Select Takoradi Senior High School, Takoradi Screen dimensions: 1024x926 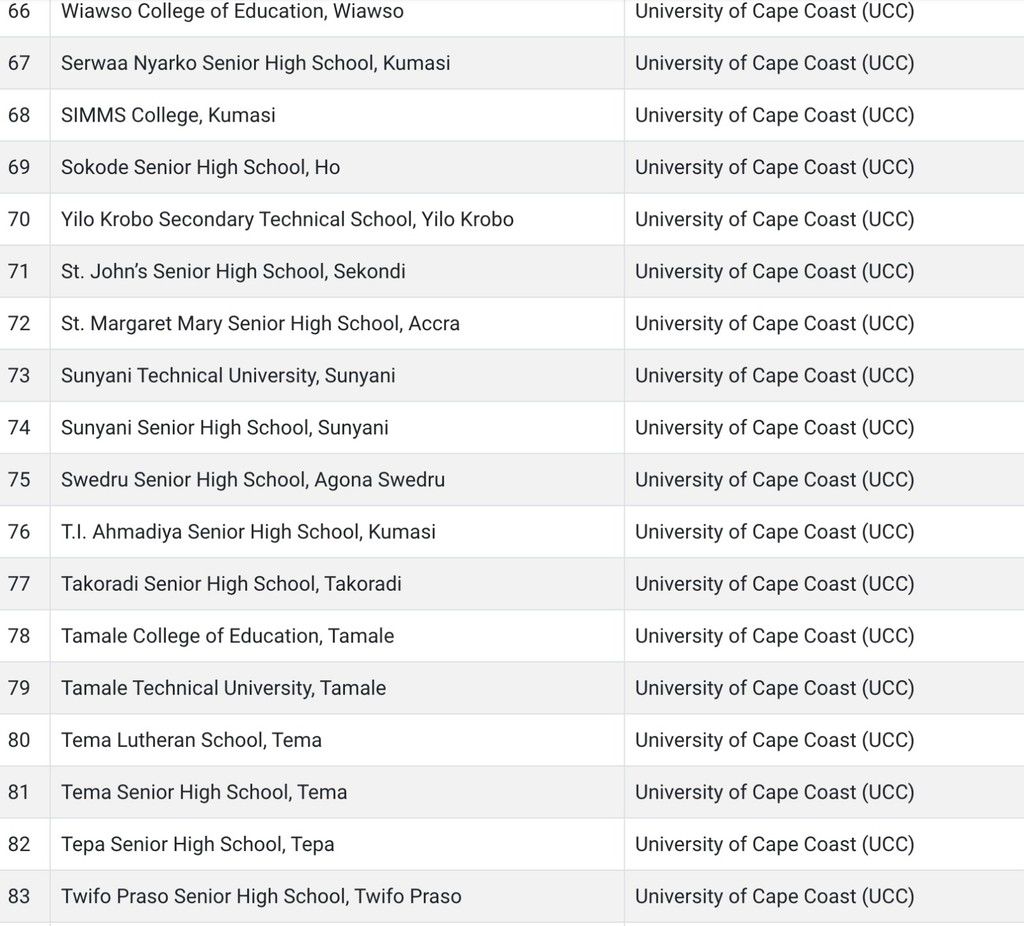pos(231,583)
